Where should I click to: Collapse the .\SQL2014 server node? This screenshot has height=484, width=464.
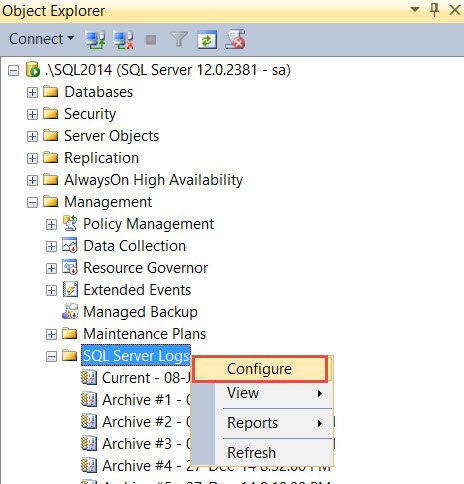click(x=13, y=70)
